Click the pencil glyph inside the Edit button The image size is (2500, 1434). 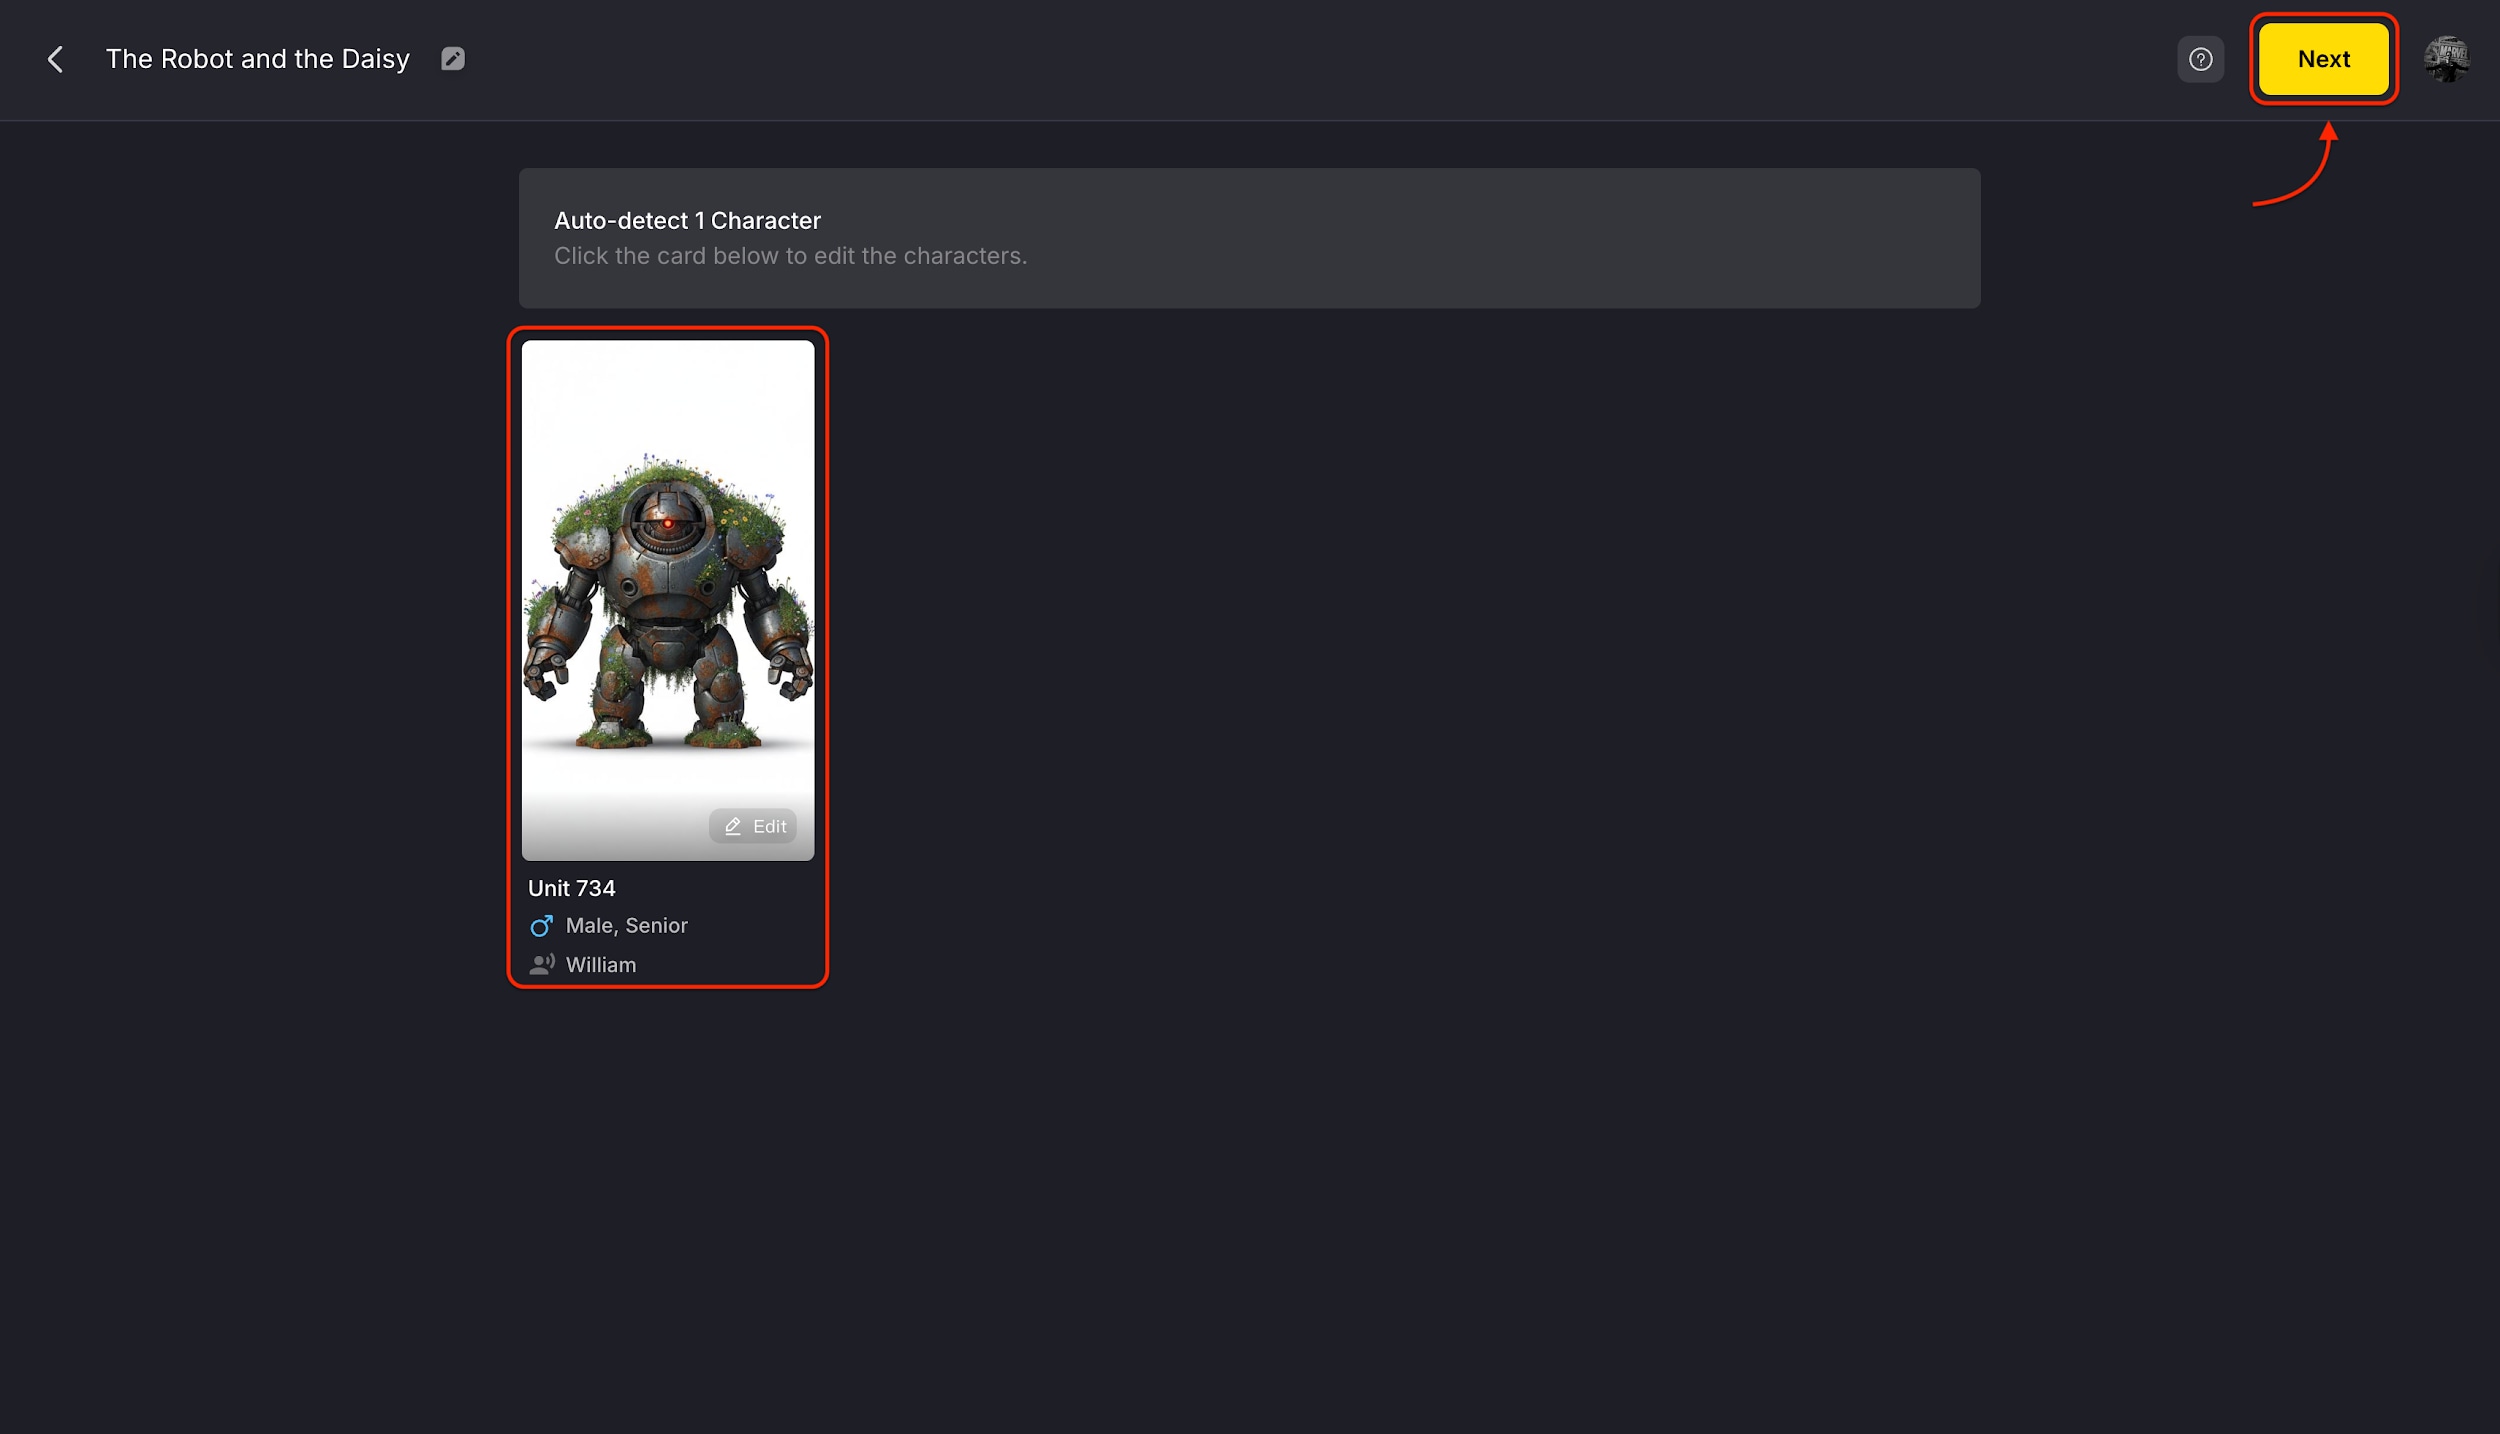coord(731,827)
